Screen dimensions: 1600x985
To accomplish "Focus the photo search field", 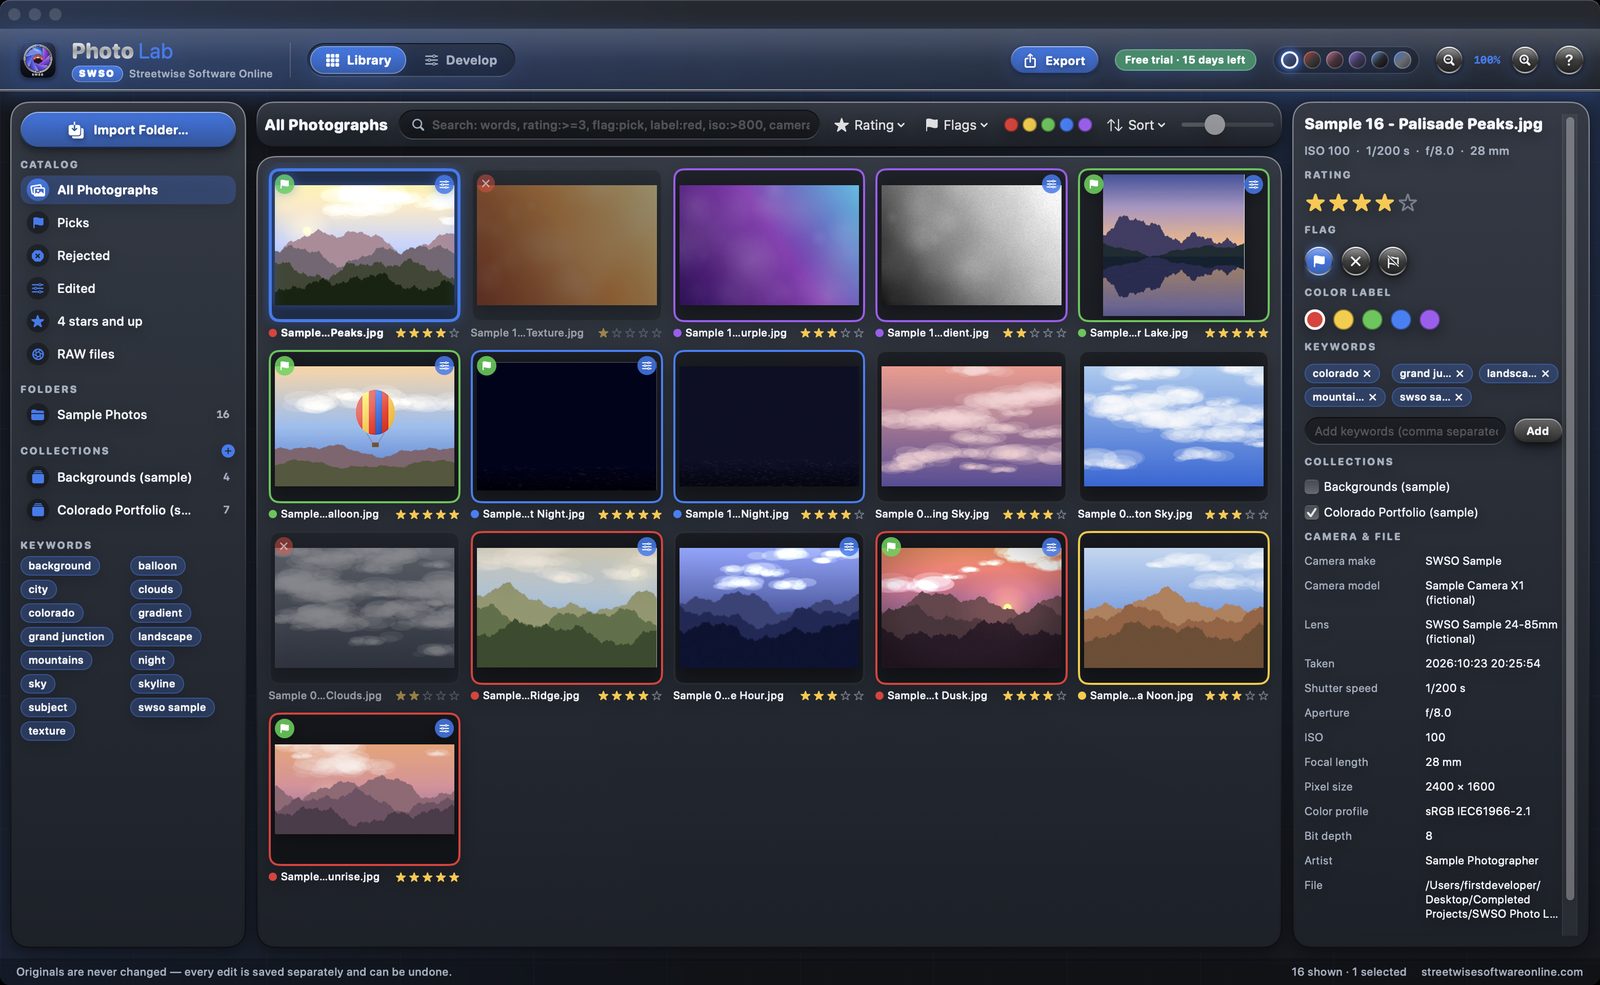I will pos(610,125).
